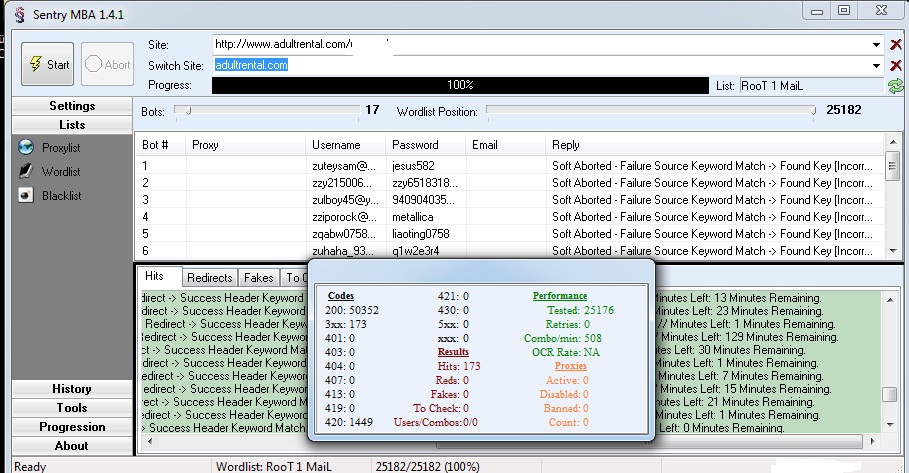Click the bot table scroll up arrow
Viewport: 909px width, 473px height.
pyautogui.click(x=893, y=142)
